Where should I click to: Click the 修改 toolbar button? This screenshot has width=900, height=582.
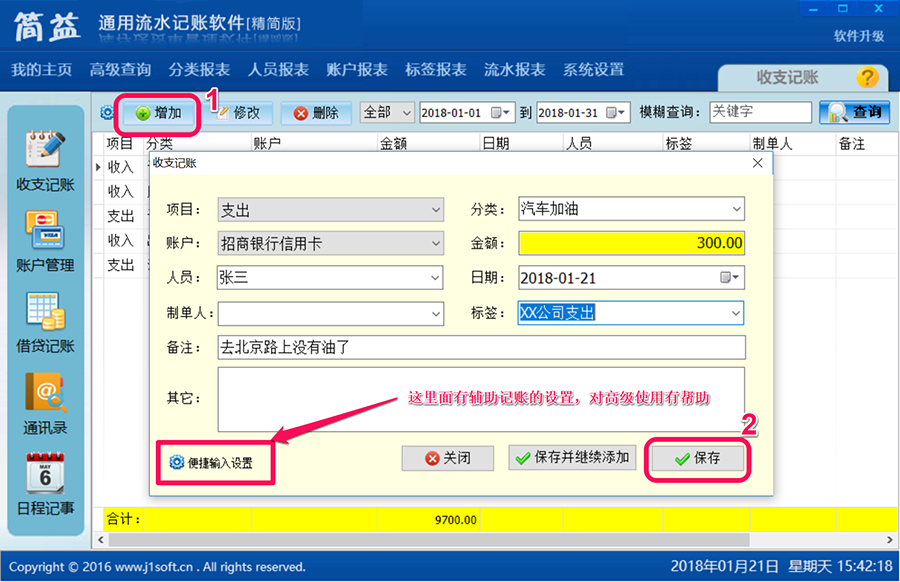point(239,113)
